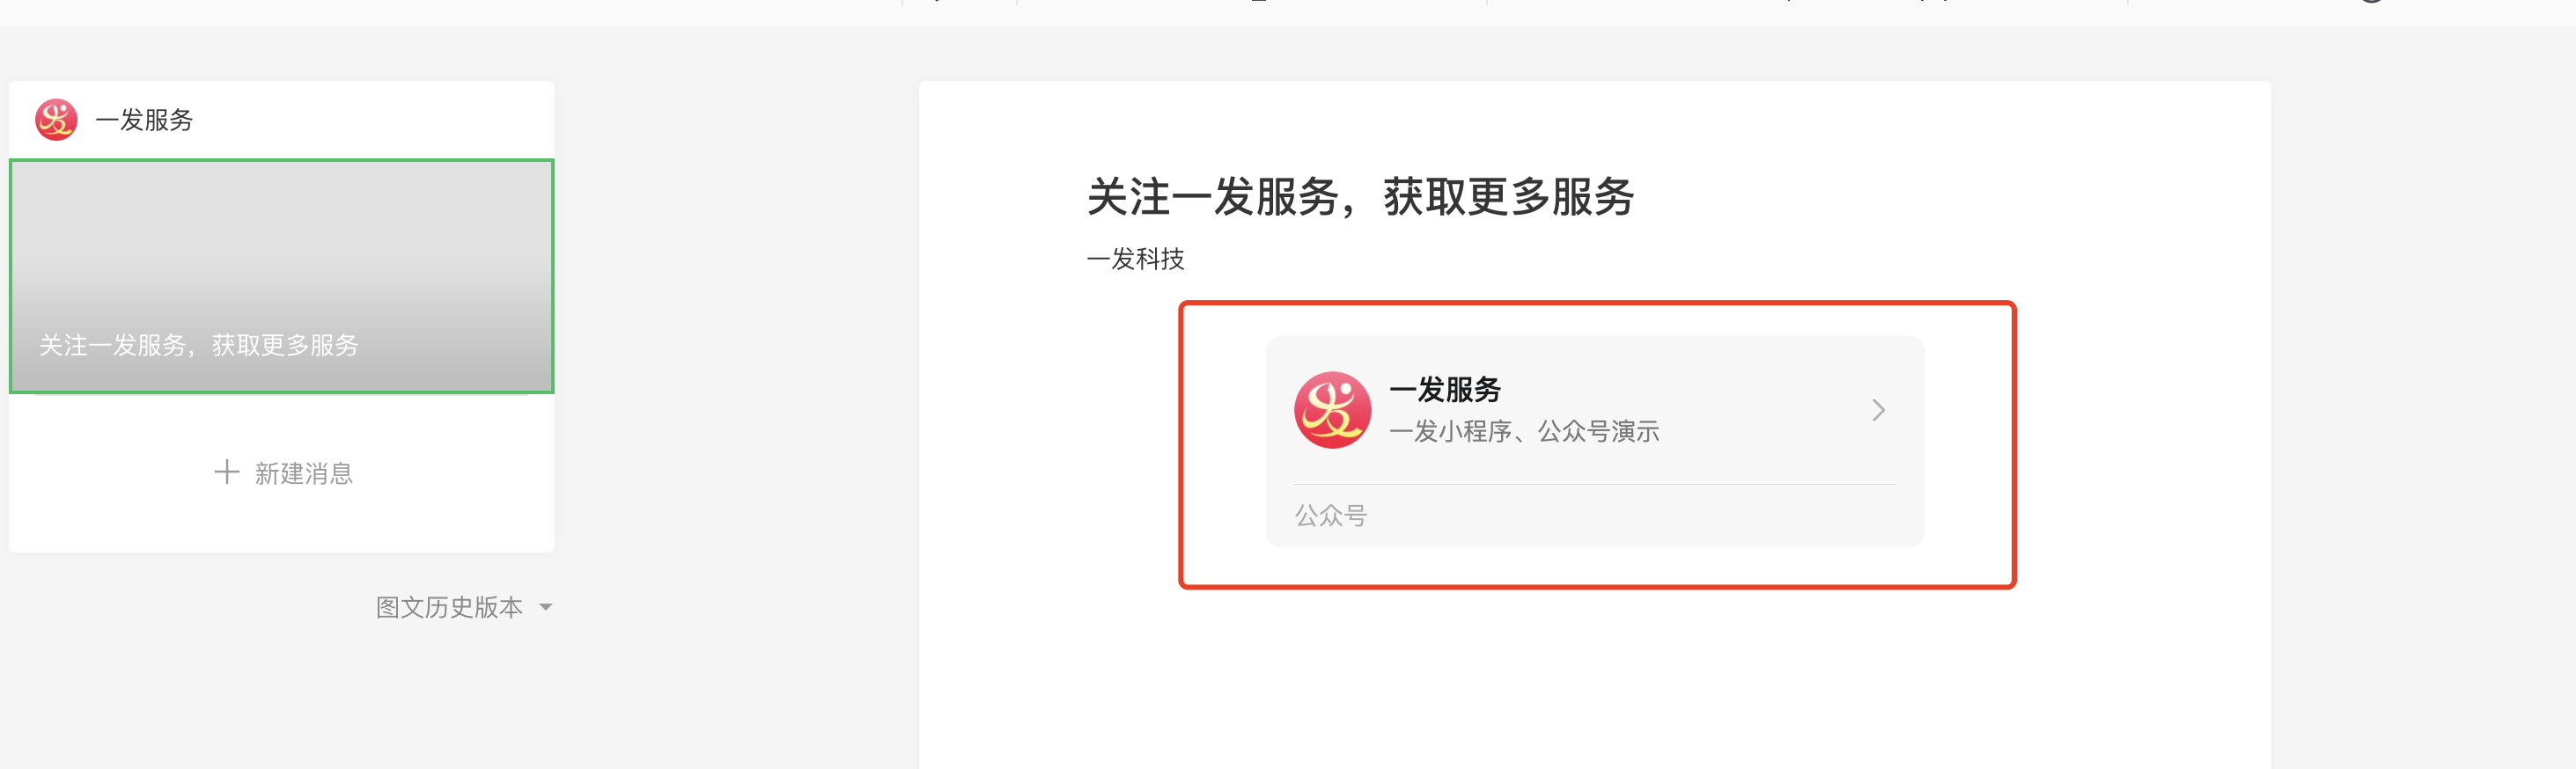This screenshot has height=769, width=2576.
Task: Click the blank editor area below the account card
Action: (x=1594, y=680)
